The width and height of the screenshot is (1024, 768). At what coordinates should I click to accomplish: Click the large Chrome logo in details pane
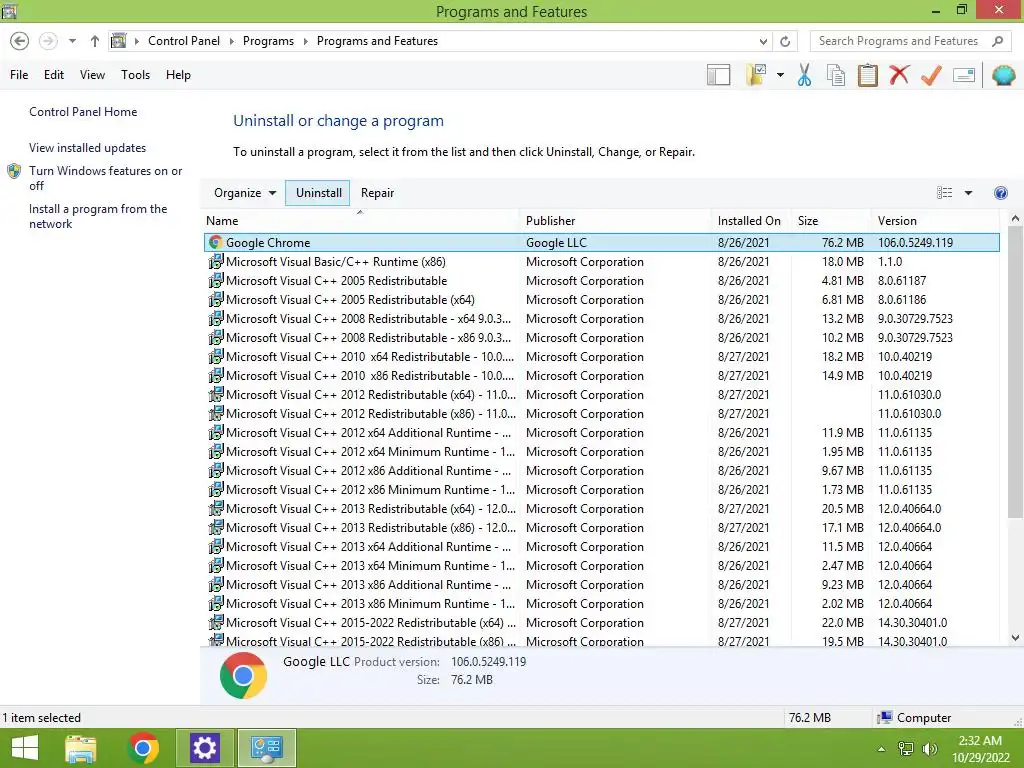tap(243, 675)
